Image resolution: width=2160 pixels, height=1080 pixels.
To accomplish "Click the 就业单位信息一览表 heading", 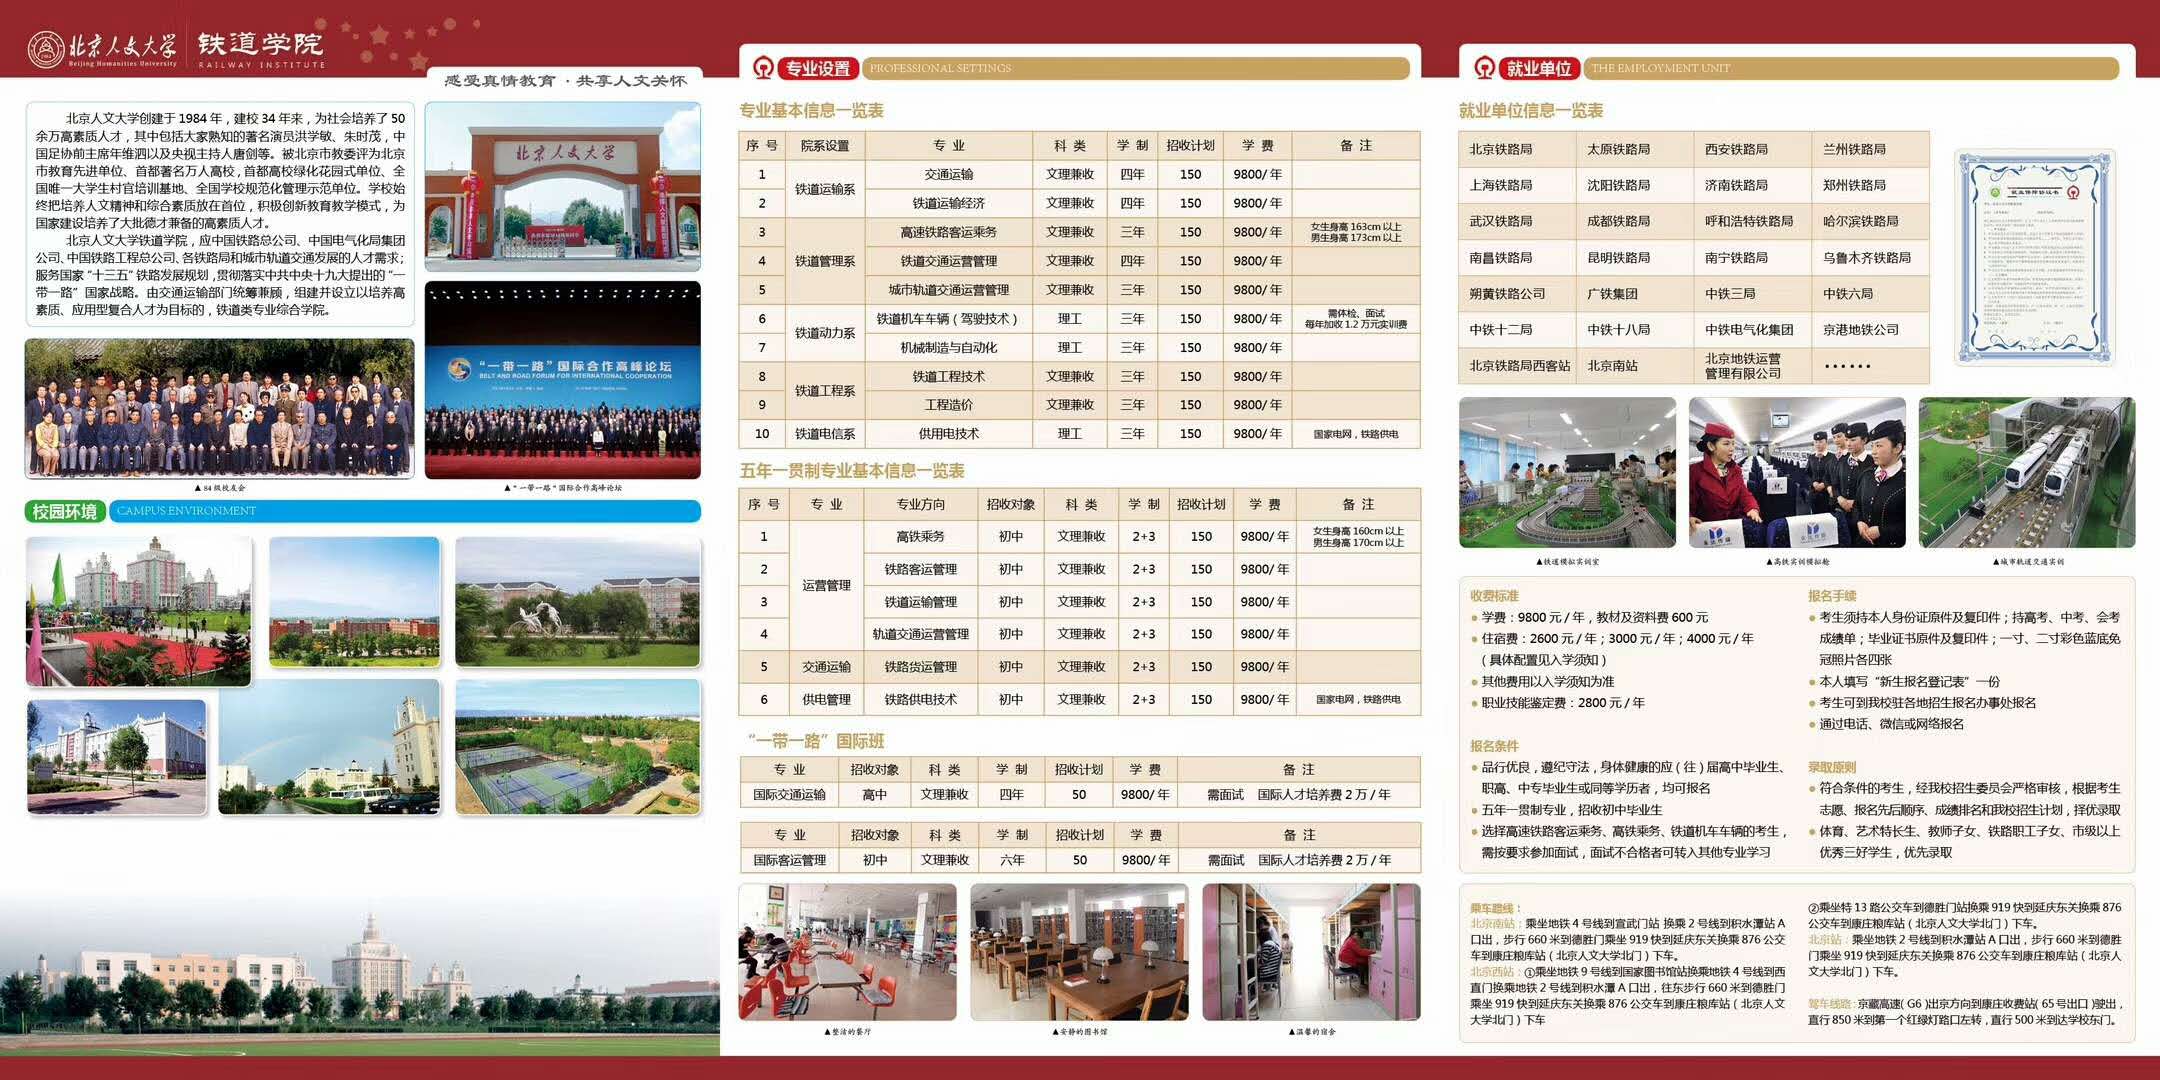I will [x=1531, y=110].
